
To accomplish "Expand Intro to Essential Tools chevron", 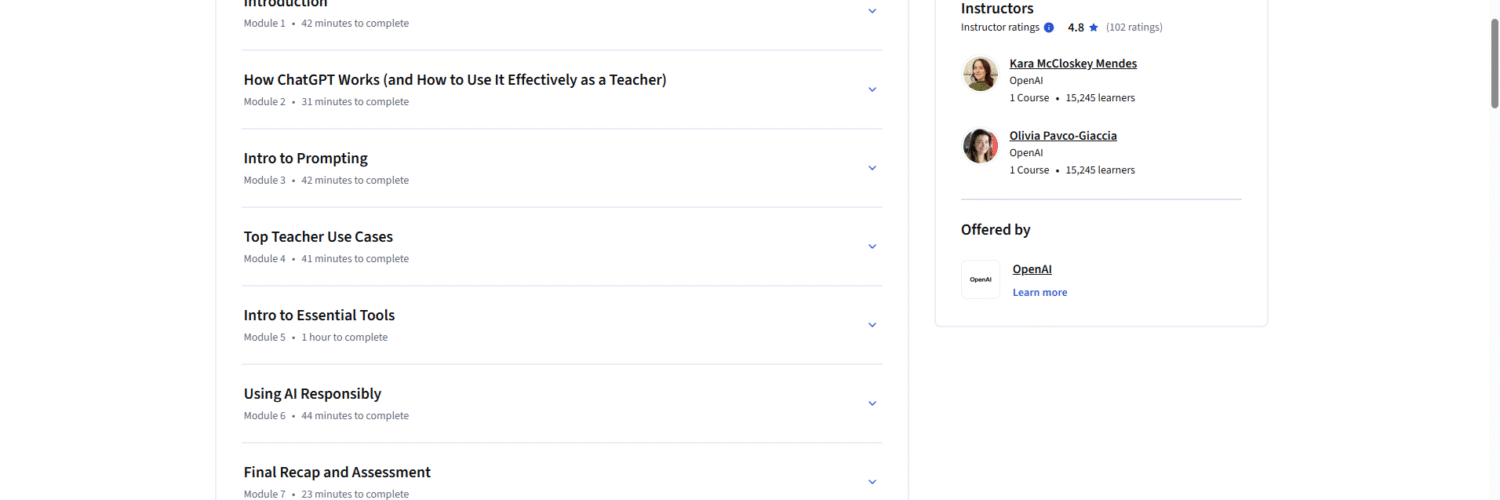I will (x=872, y=325).
